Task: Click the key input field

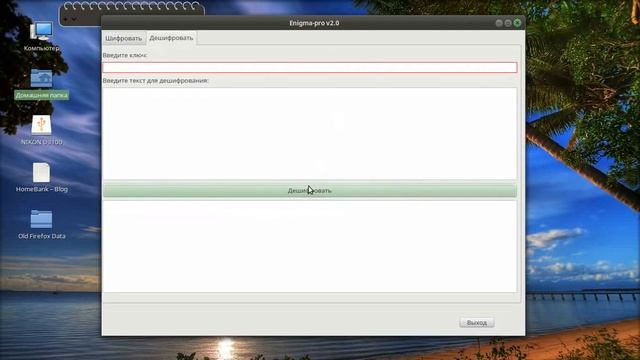Action: point(310,68)
